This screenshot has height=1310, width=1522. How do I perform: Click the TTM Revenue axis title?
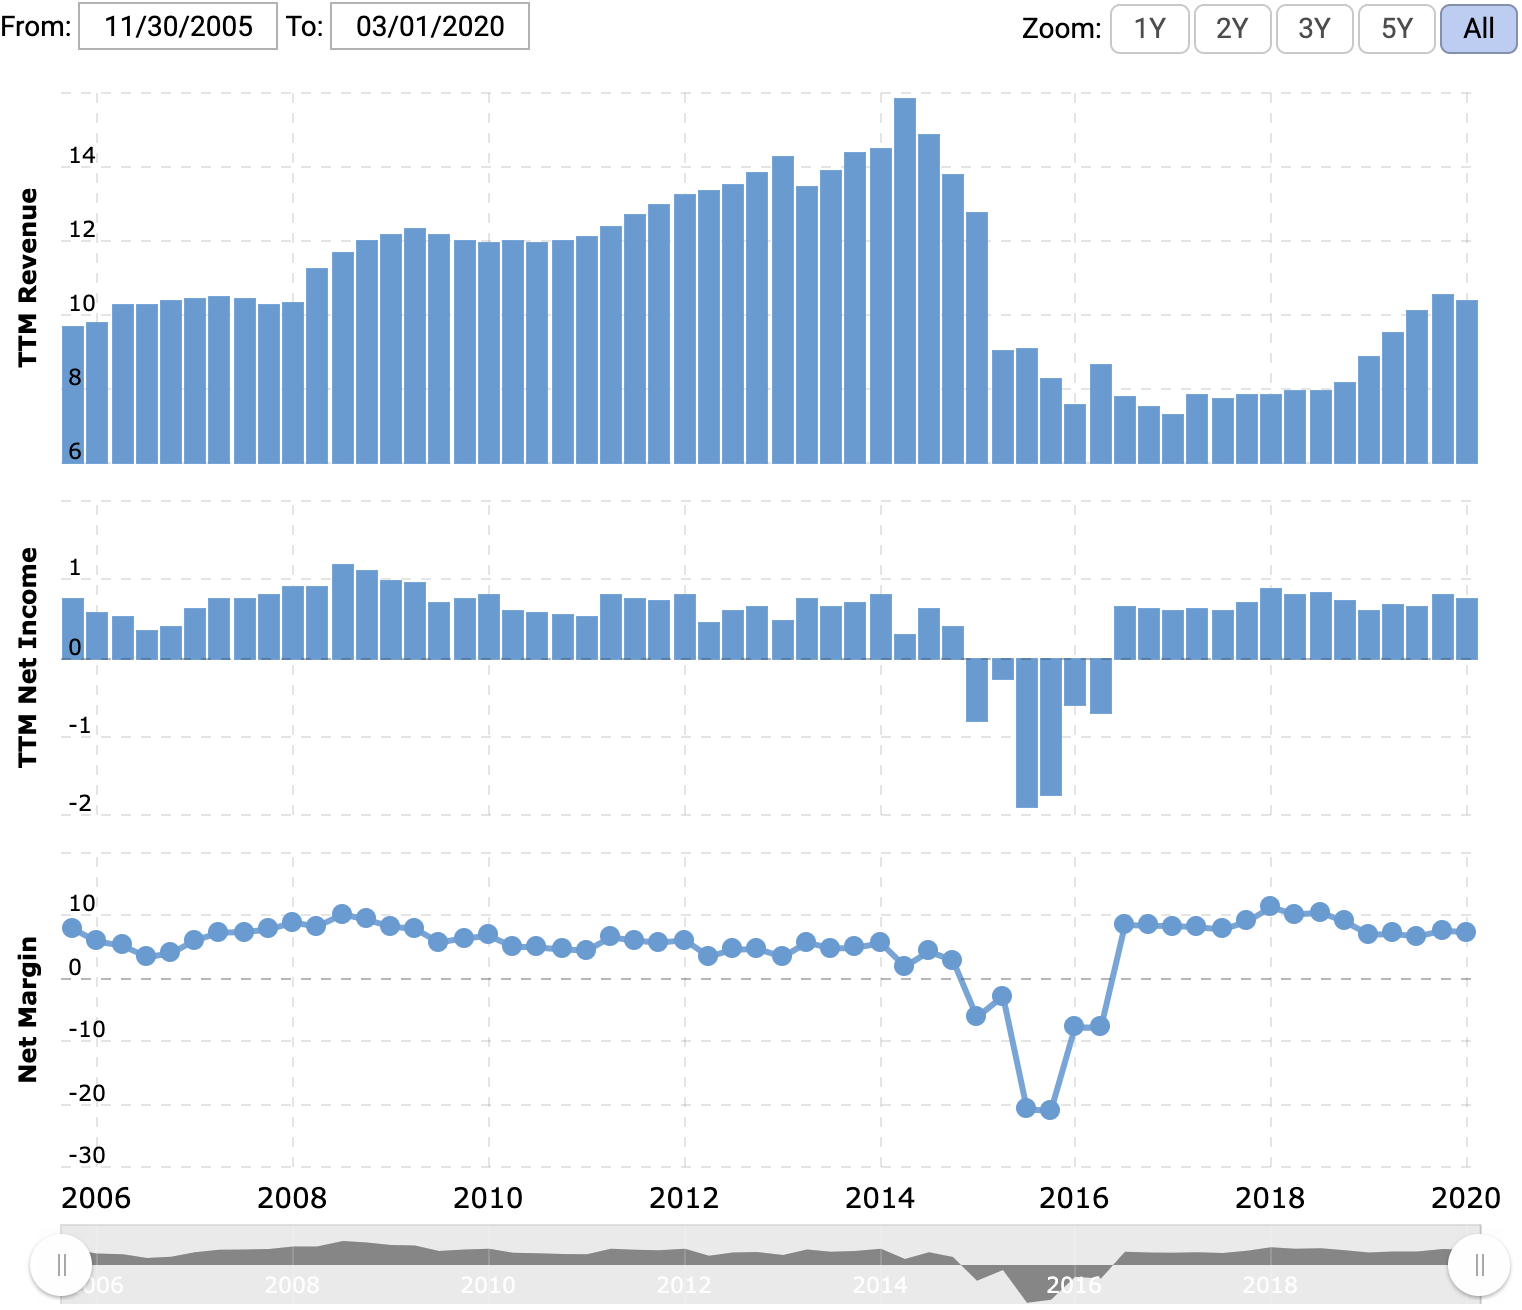pos(28,277)
